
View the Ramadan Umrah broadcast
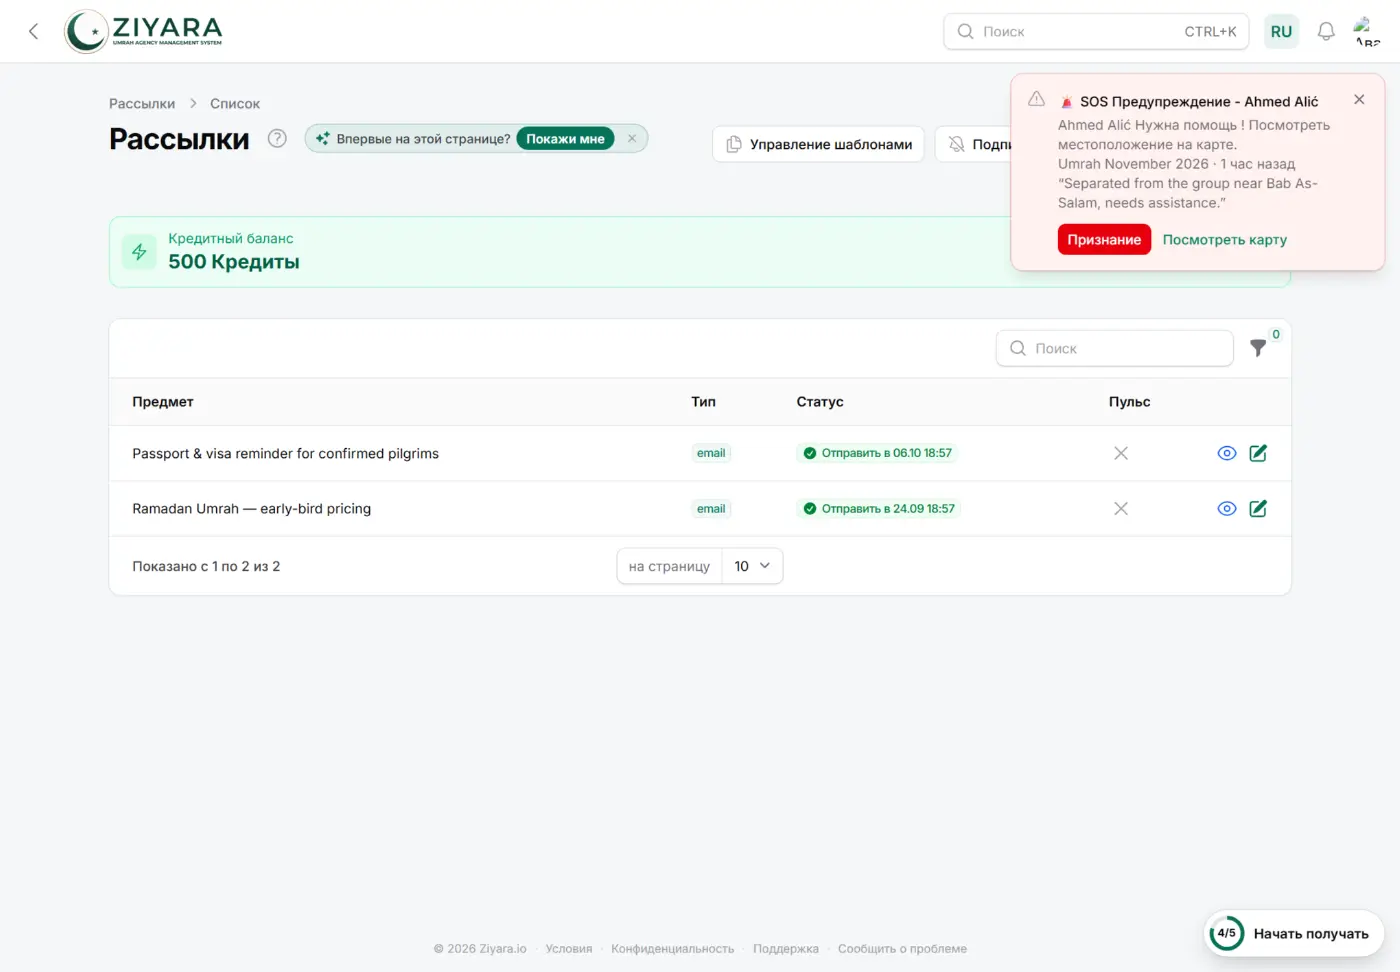click(1227, 509)
